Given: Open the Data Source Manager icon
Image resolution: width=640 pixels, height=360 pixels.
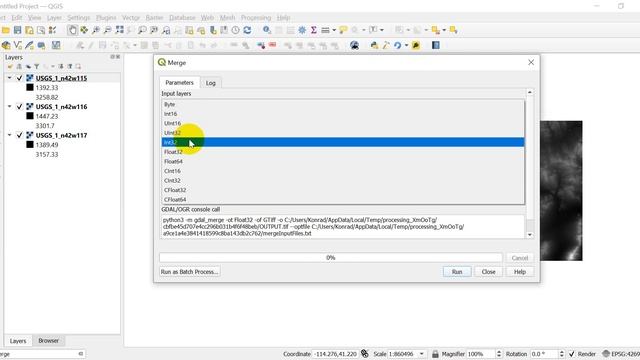Looking at the screenshot, I should pos(6,45).
